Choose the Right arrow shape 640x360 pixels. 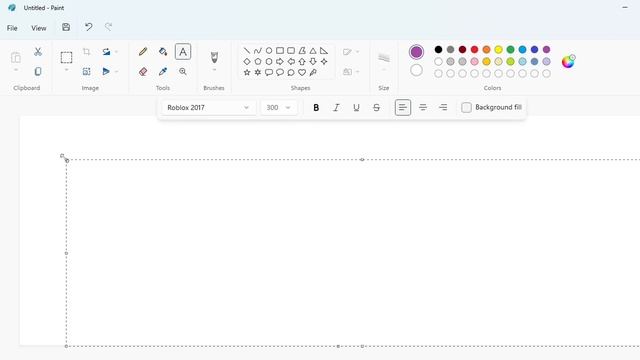point(280,62)
